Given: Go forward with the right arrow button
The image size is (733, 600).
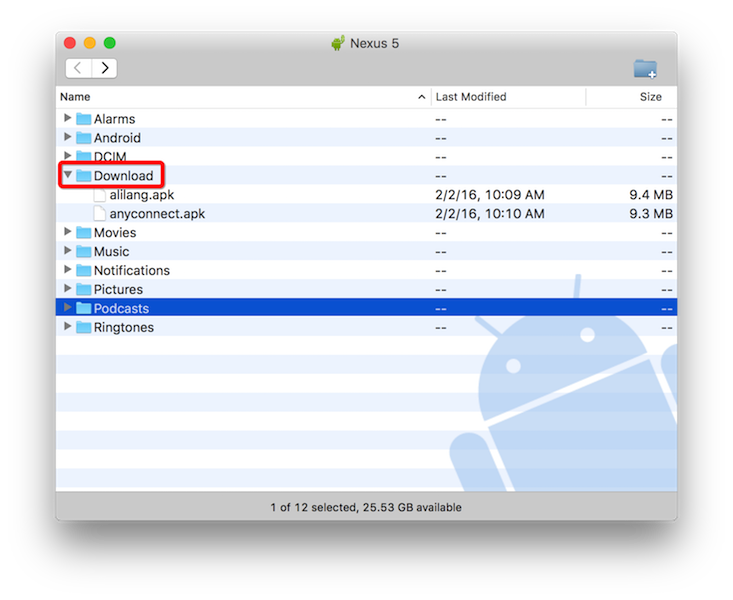Looking at the screenshot, I should [x=105, y=69].
